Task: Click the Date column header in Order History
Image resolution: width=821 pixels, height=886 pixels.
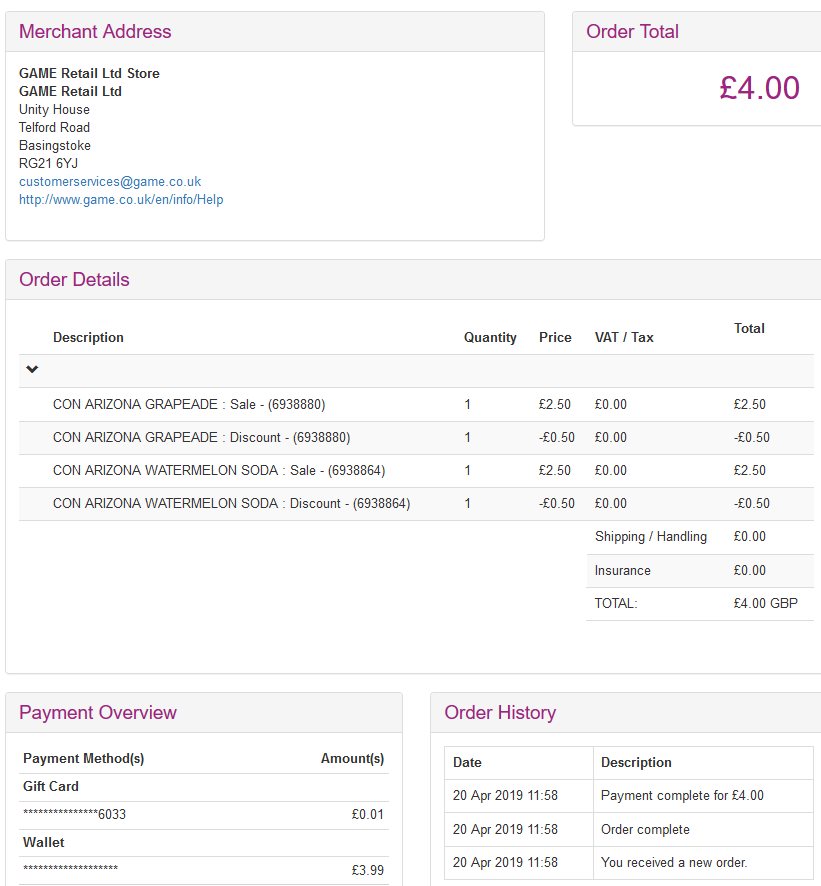Action: click(x=467, y=762)
